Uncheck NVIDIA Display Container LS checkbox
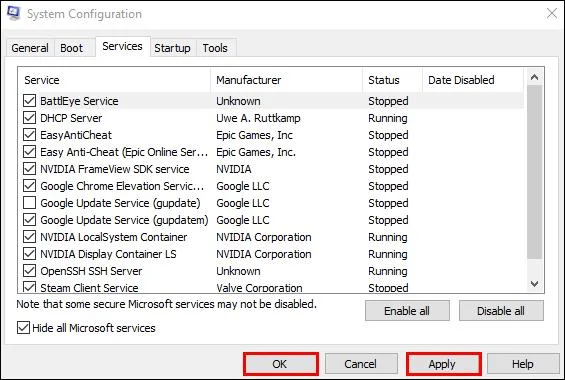 click(29, 254)
